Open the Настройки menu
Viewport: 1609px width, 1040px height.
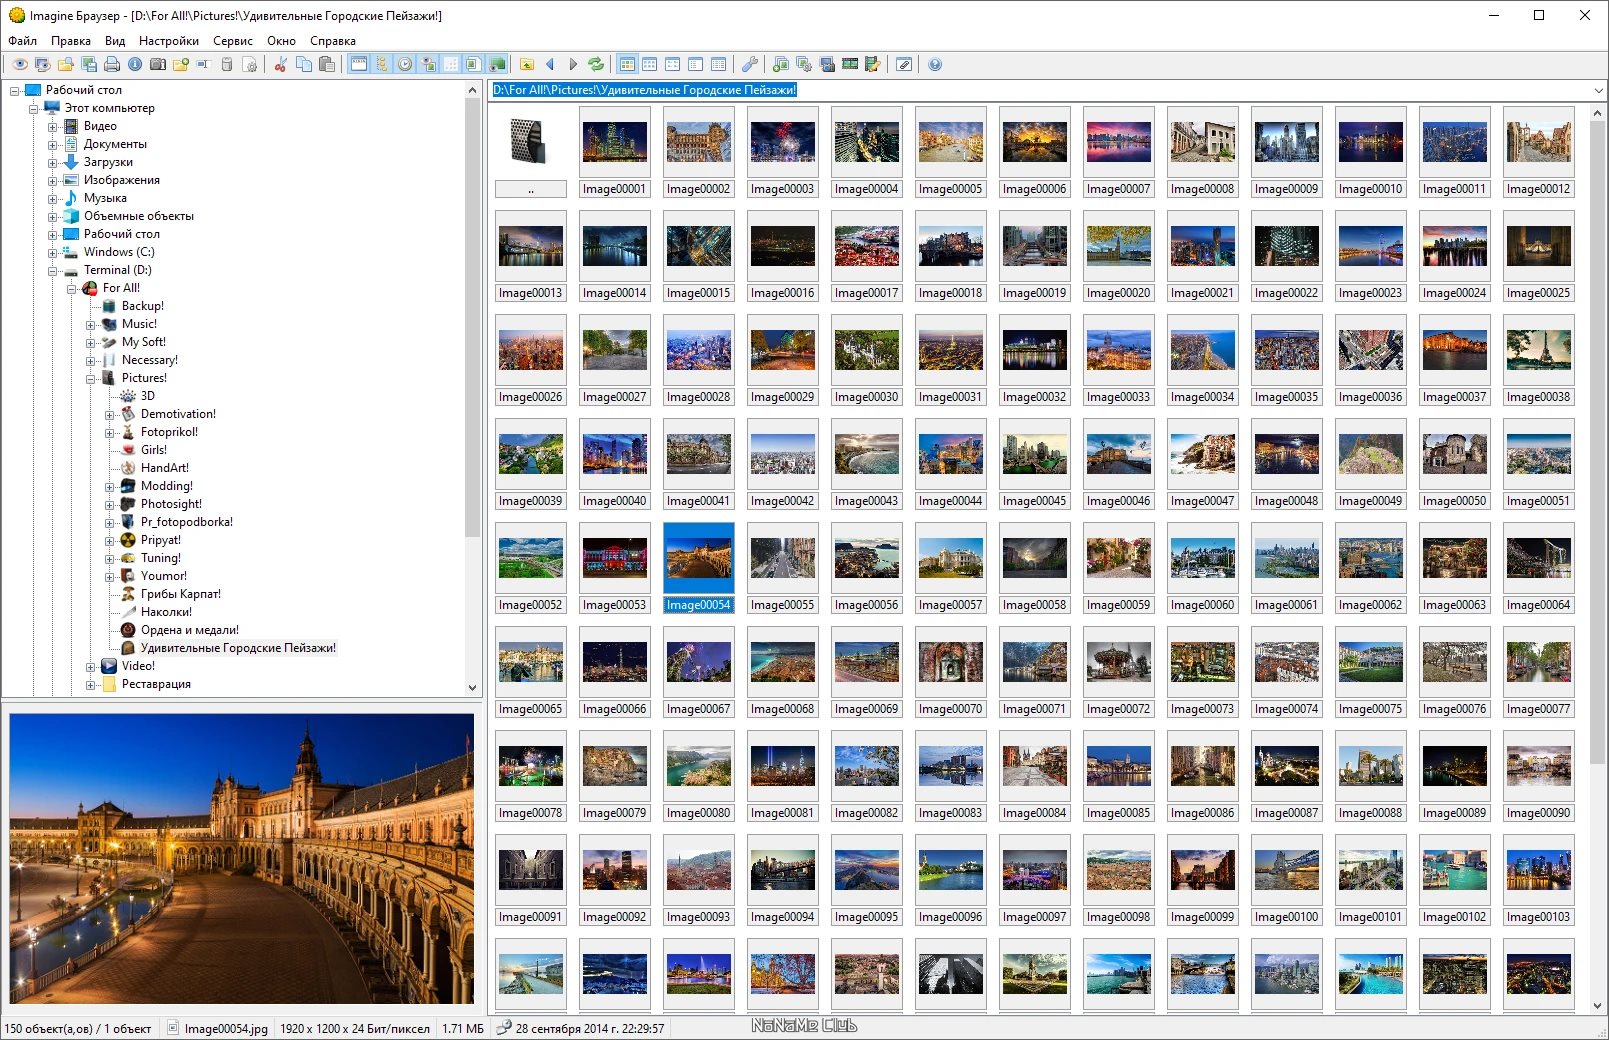point(169,41)
